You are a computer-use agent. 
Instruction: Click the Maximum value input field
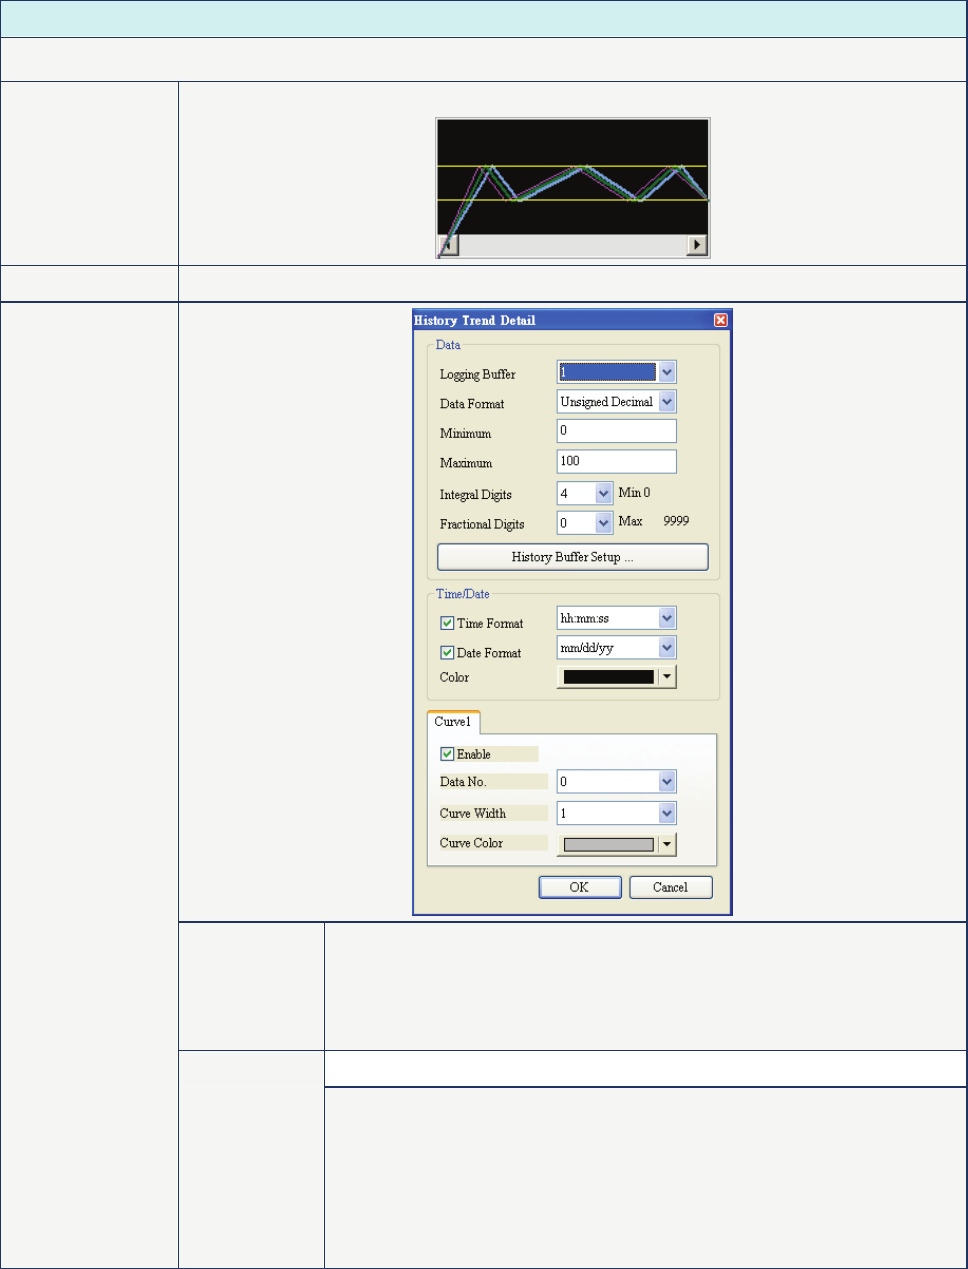click(616, 461)
